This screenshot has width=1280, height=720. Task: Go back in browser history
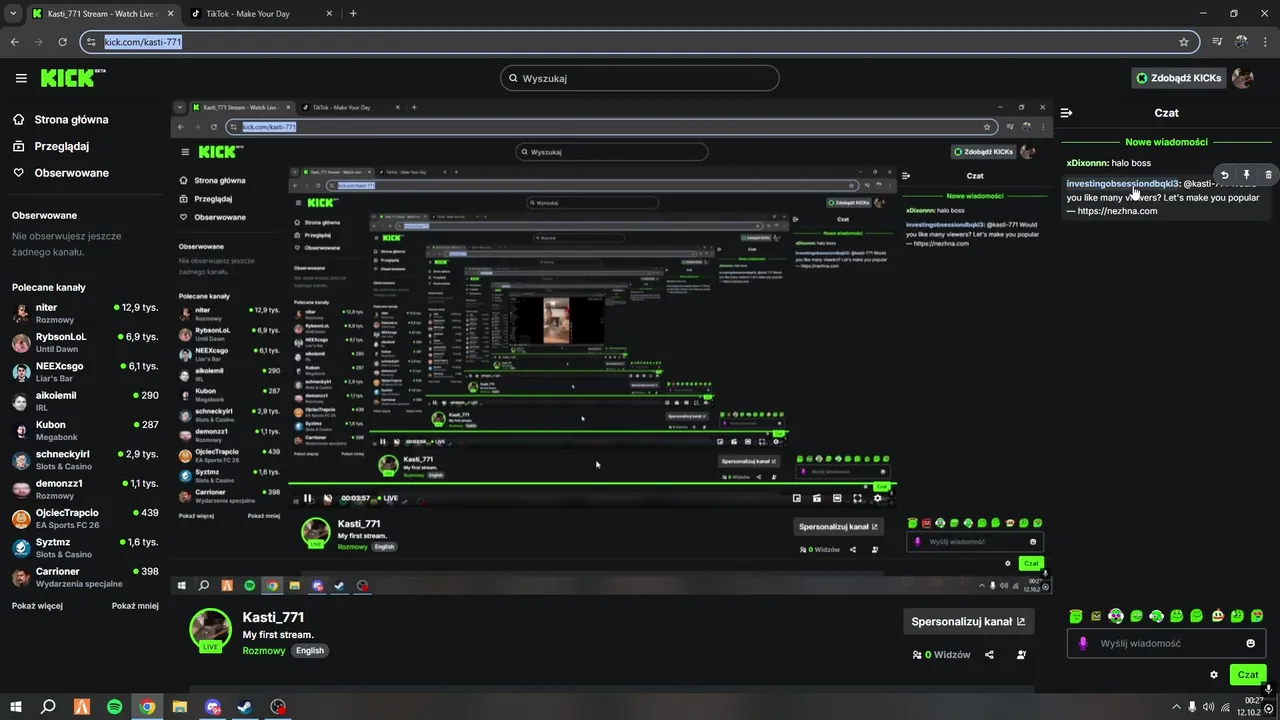tap(15, 42)
